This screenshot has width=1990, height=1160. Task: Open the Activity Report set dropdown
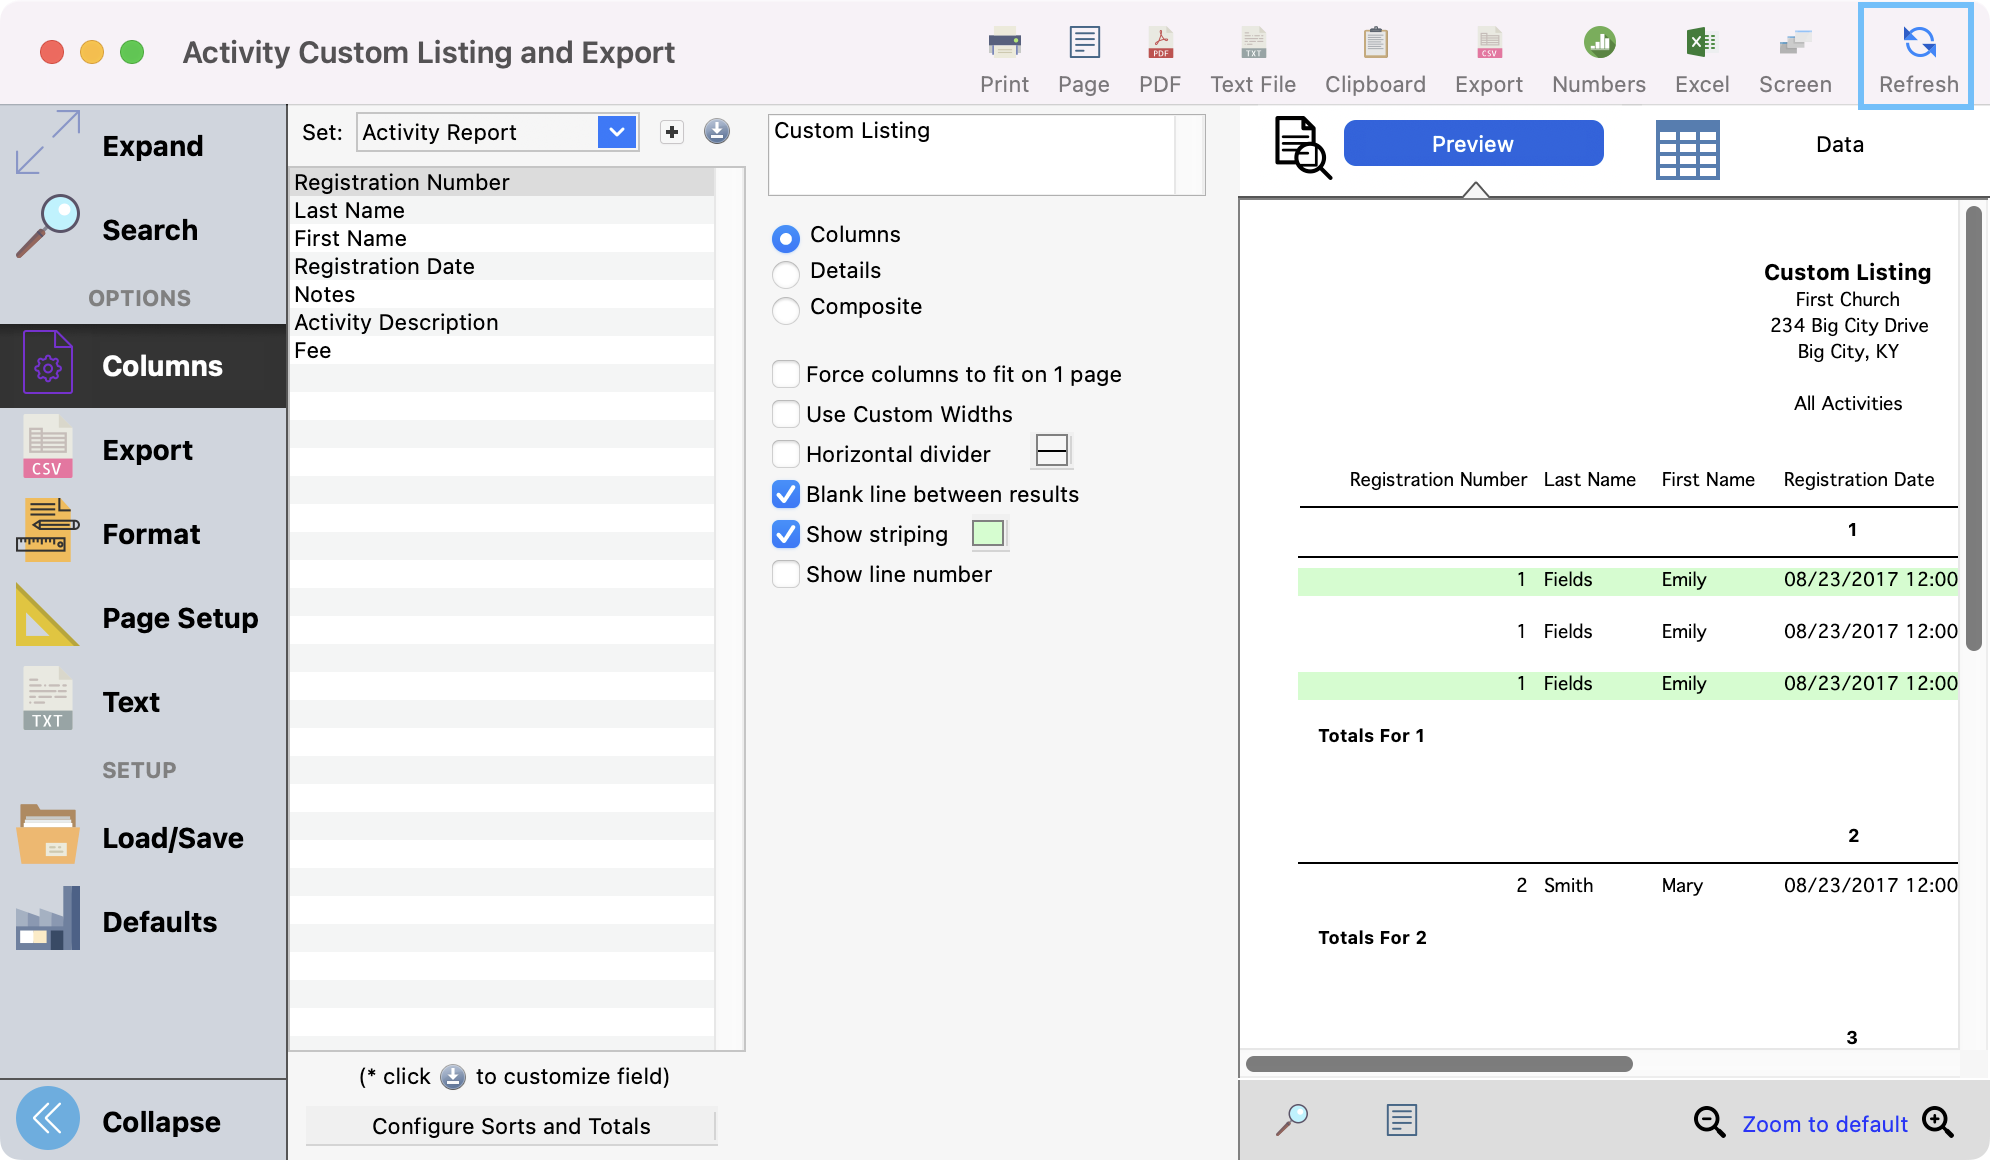pyautogui.click(x=617, y=132)
